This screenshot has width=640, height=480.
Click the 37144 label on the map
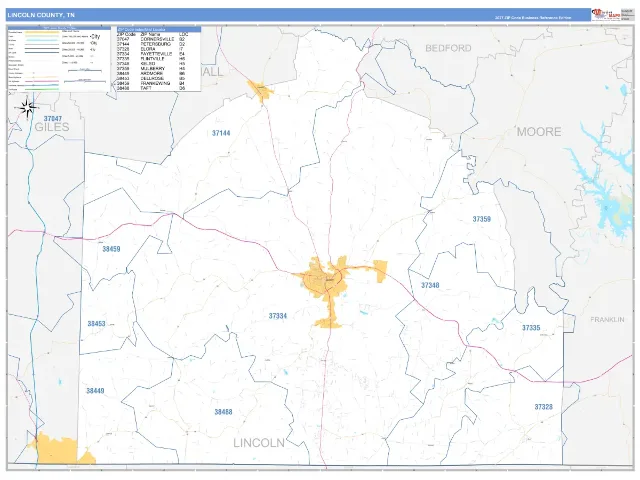point(221,133)
